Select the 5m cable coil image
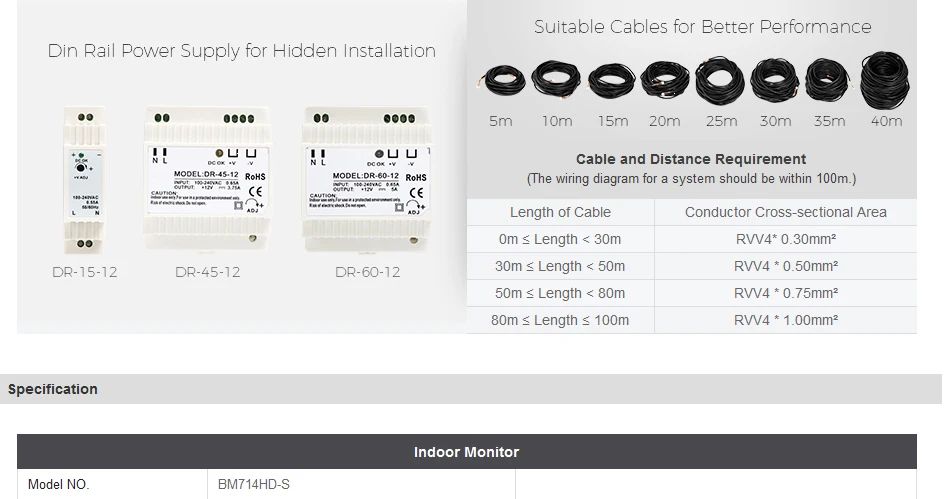Screen dimensions: 949x499 [x=501, y=82]
